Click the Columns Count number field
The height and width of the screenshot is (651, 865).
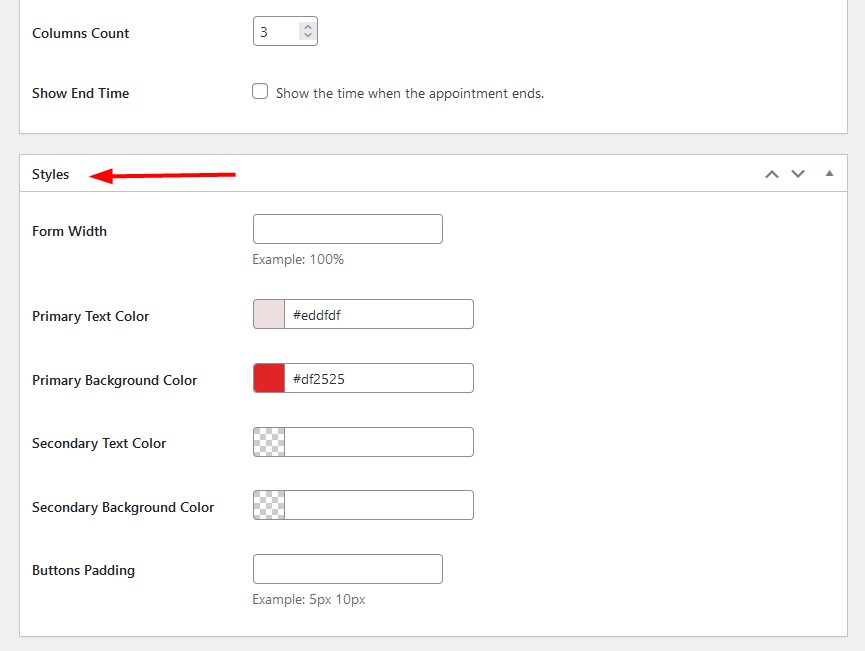point(285,31)
